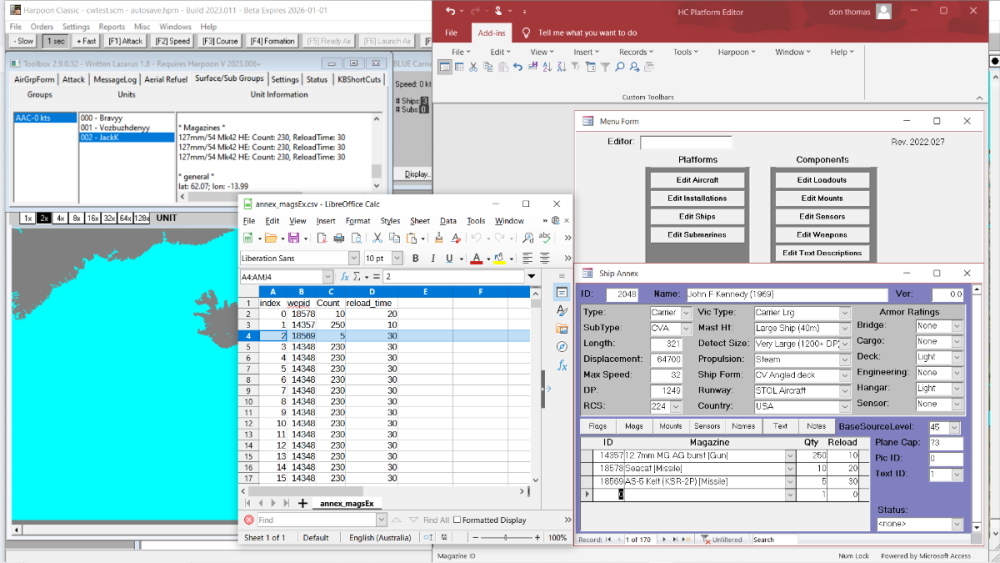Open AirGrpForm tab in Toolbox
The image size is (1000, 563).
pos(34,79)
